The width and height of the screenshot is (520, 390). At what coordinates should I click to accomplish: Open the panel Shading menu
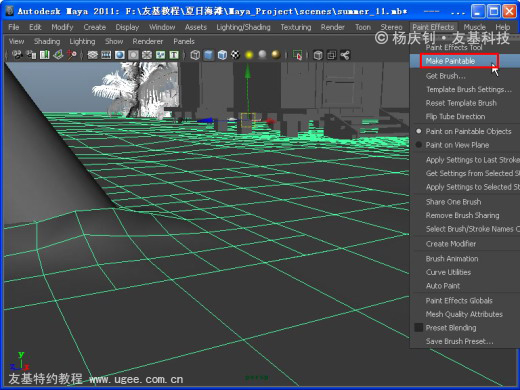coord(47,41)
